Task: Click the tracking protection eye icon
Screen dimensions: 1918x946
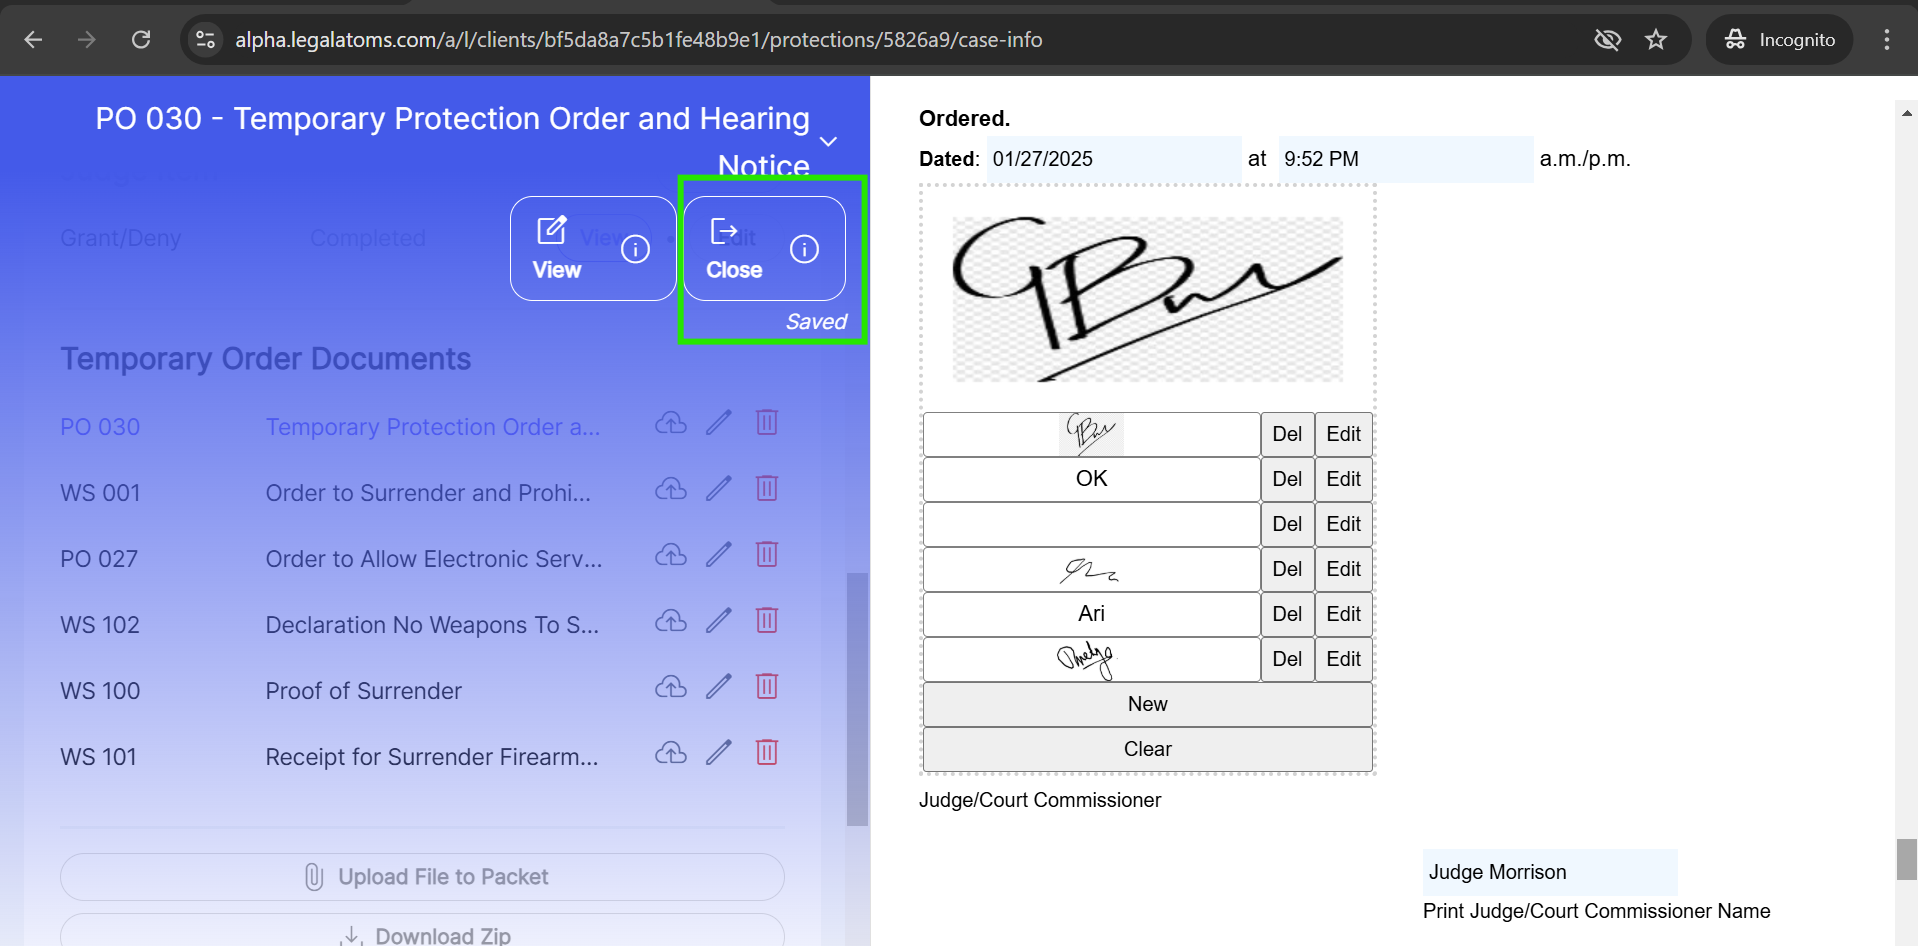Action: 1607,39
